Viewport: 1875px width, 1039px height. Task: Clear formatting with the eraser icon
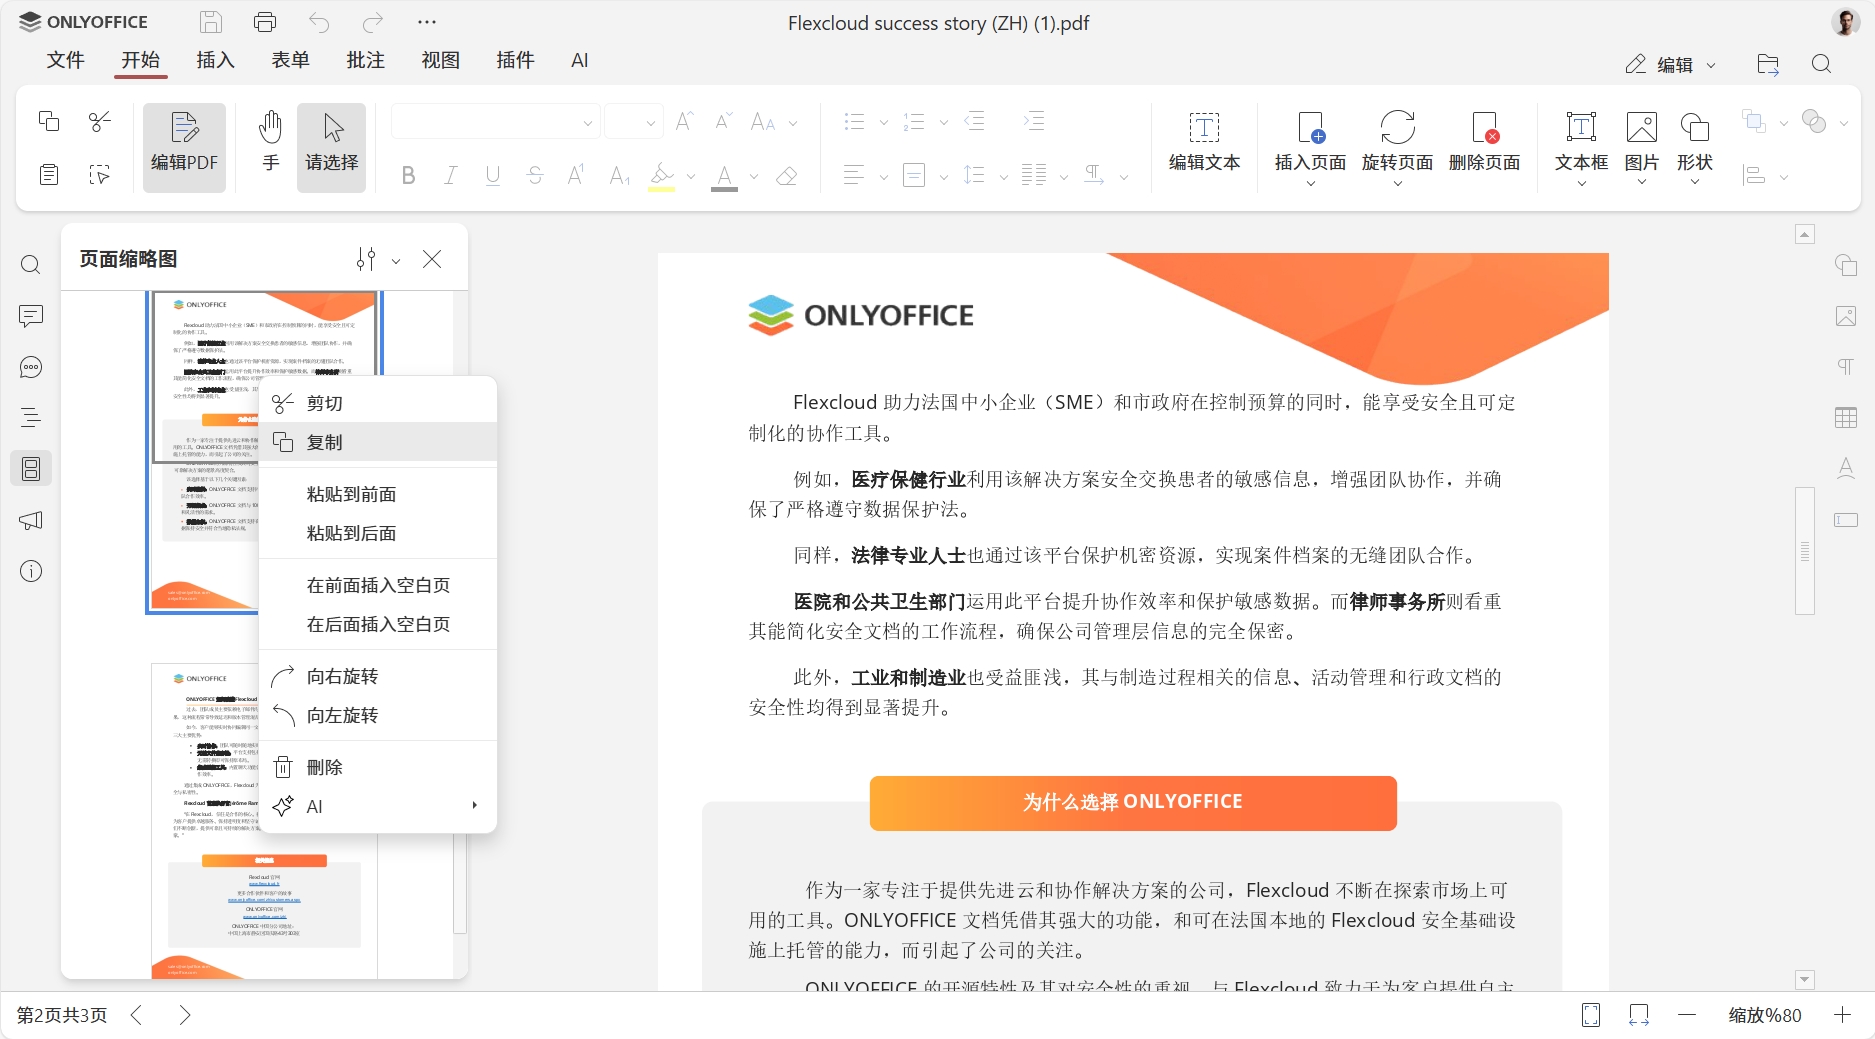(787, 176)
